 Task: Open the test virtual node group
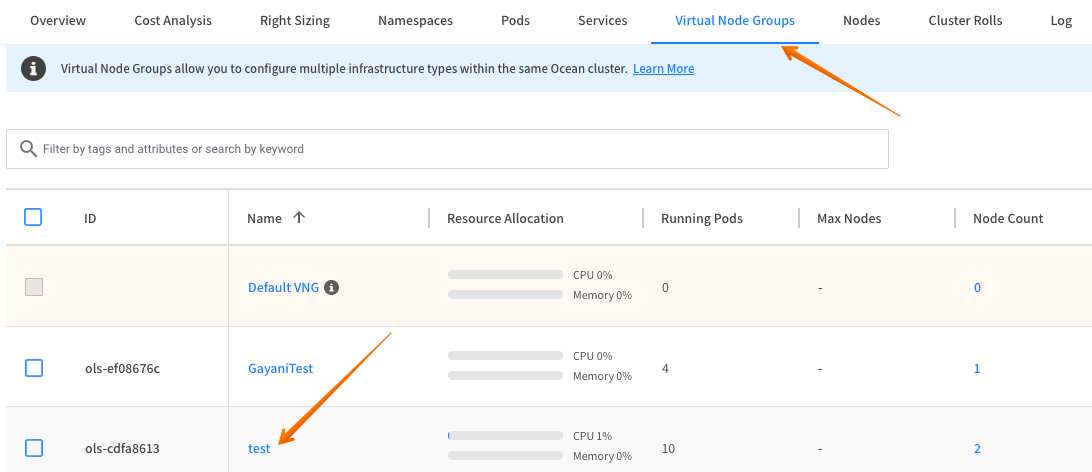coord(259,449)
